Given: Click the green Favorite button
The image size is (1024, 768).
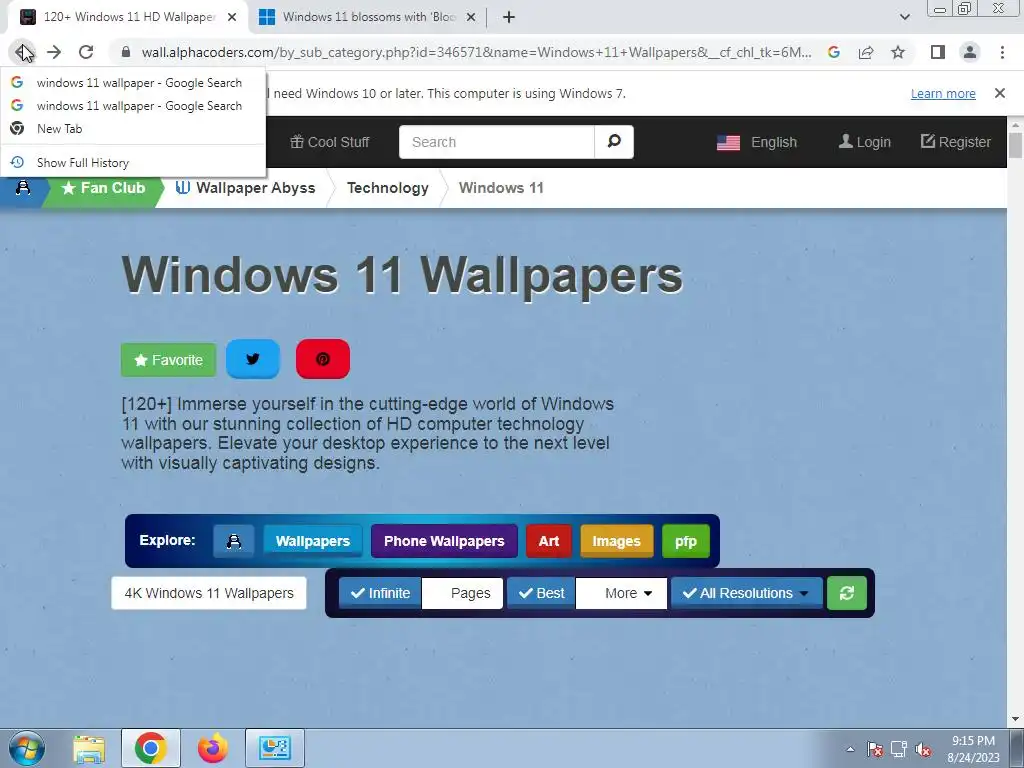Looking at the screenshot, I should tap(168, 360).
